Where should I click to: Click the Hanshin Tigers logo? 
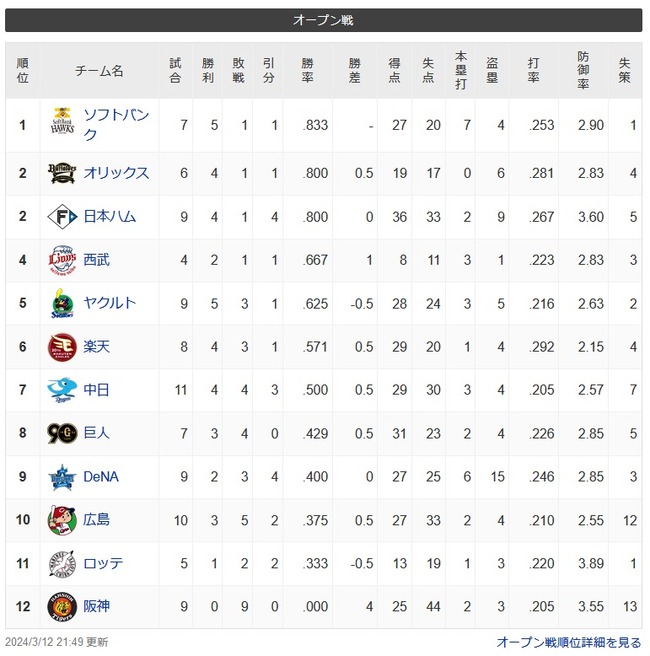(x=62, y=607)
